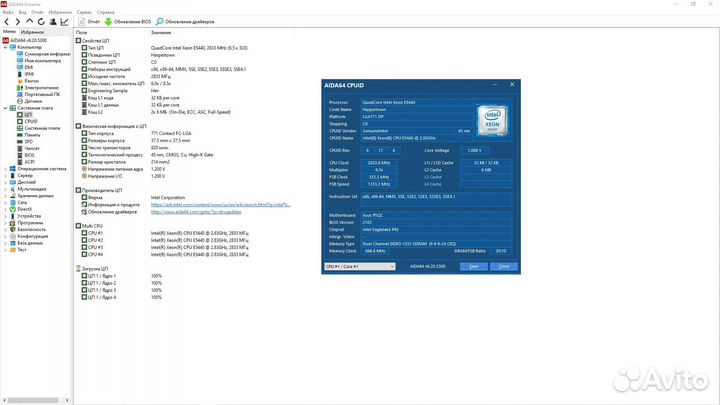
Task: Open the Вид menu
Action: click(x=22, y=12)
